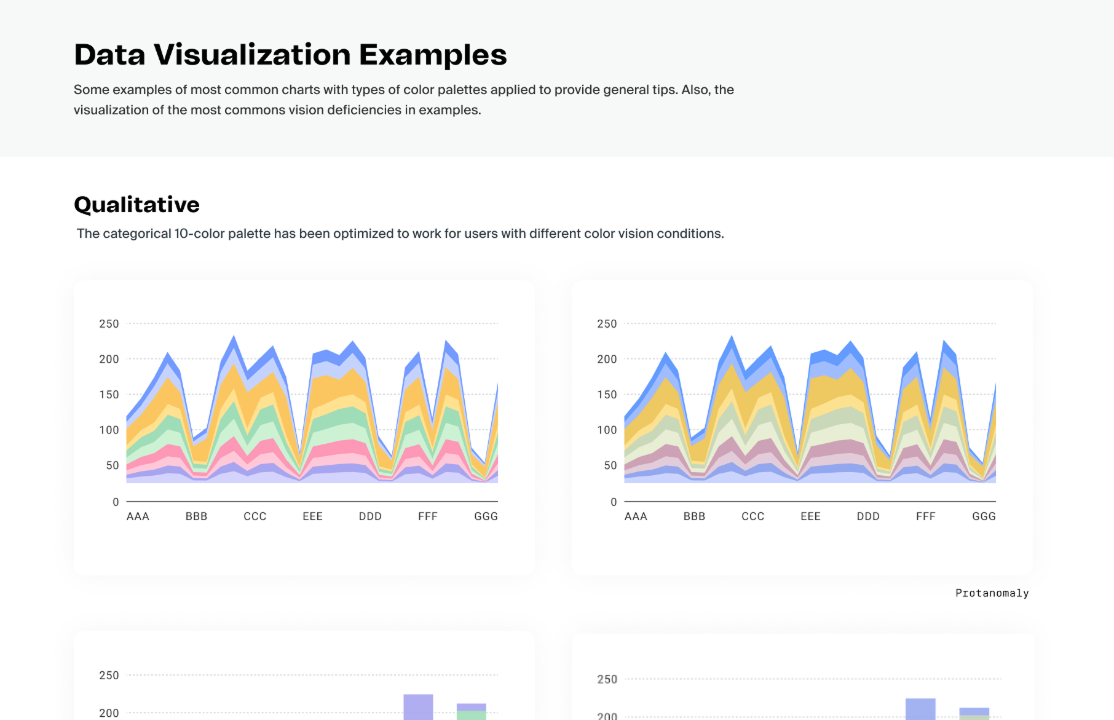Select the 250 tick on left chart

[x=109, y=324]
